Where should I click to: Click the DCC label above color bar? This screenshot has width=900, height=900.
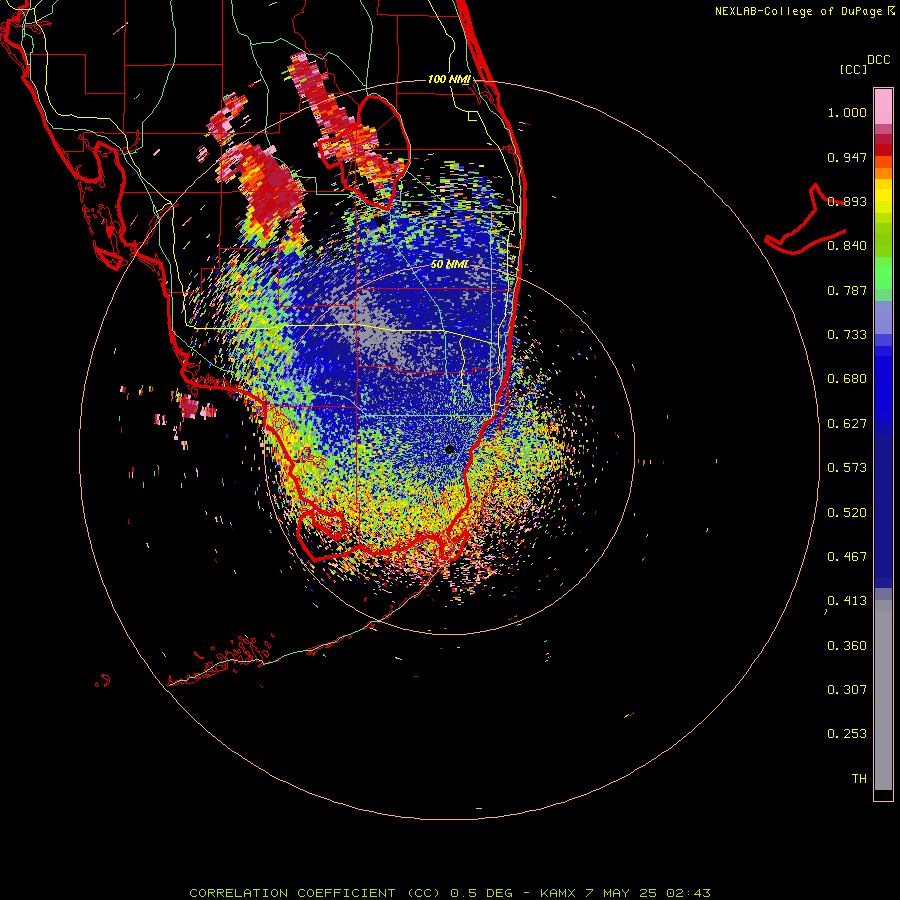tap(878, 60)
